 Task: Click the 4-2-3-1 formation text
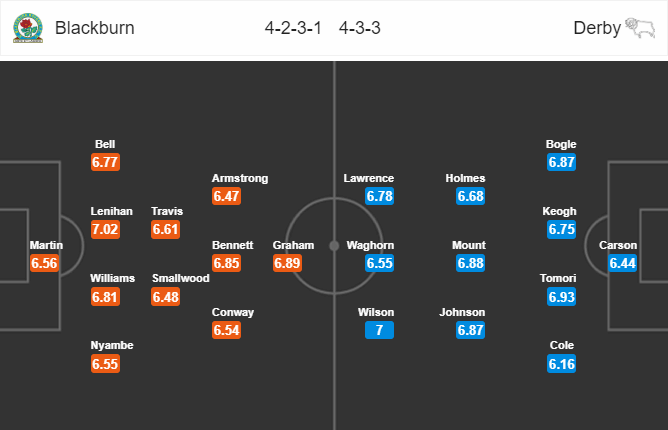coord(293,28)
